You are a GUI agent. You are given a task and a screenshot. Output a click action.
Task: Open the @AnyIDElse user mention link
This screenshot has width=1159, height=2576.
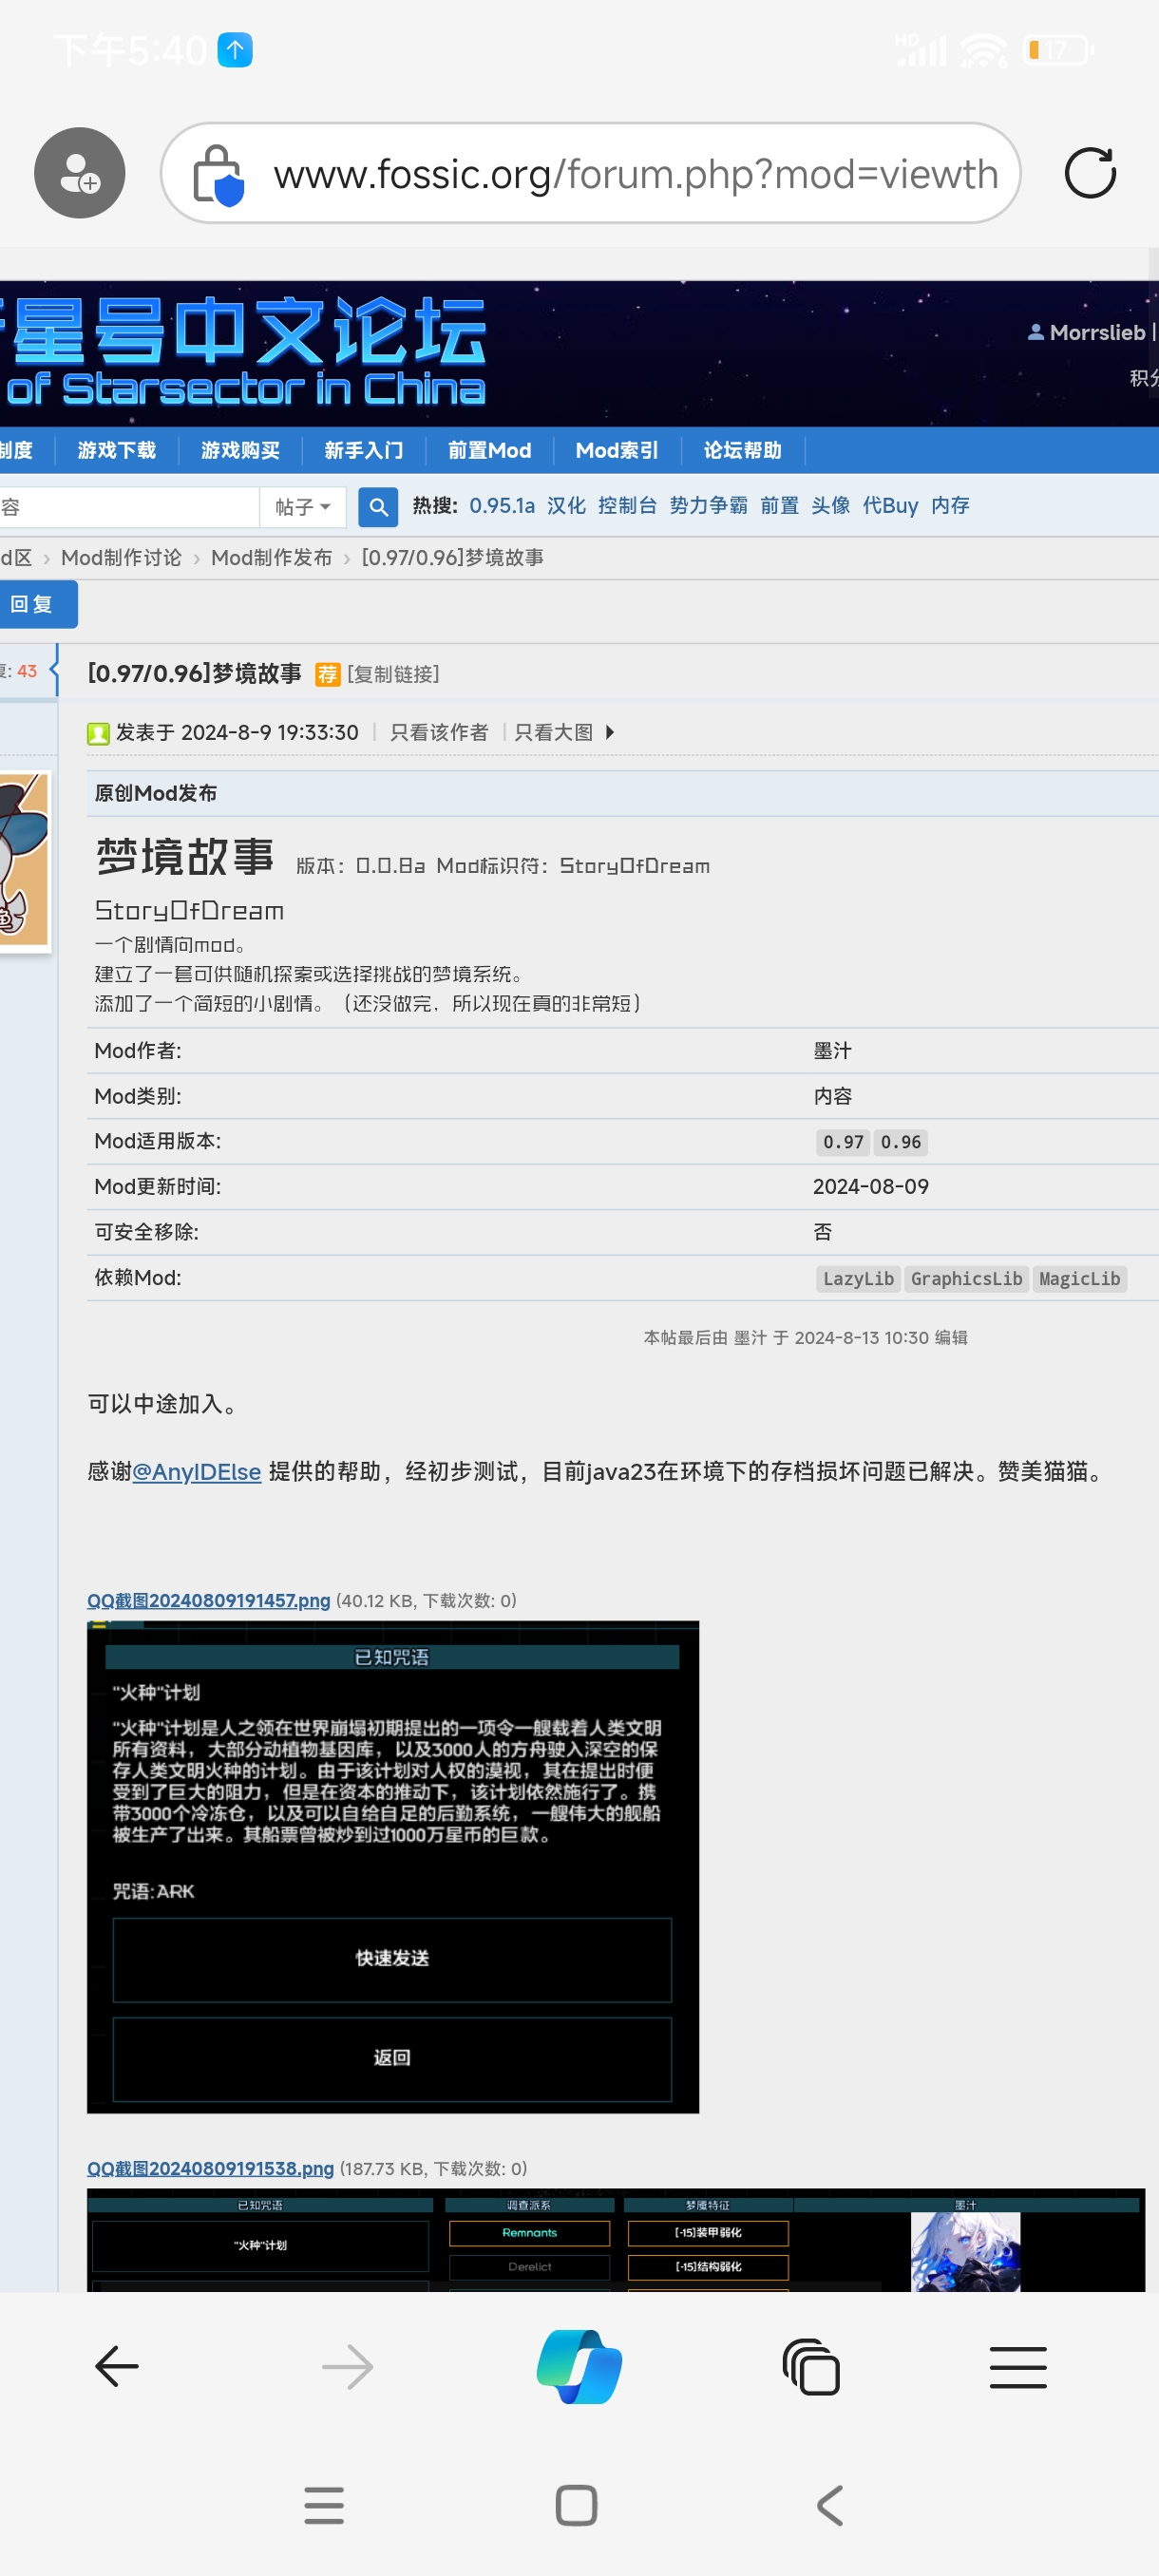197,1471
